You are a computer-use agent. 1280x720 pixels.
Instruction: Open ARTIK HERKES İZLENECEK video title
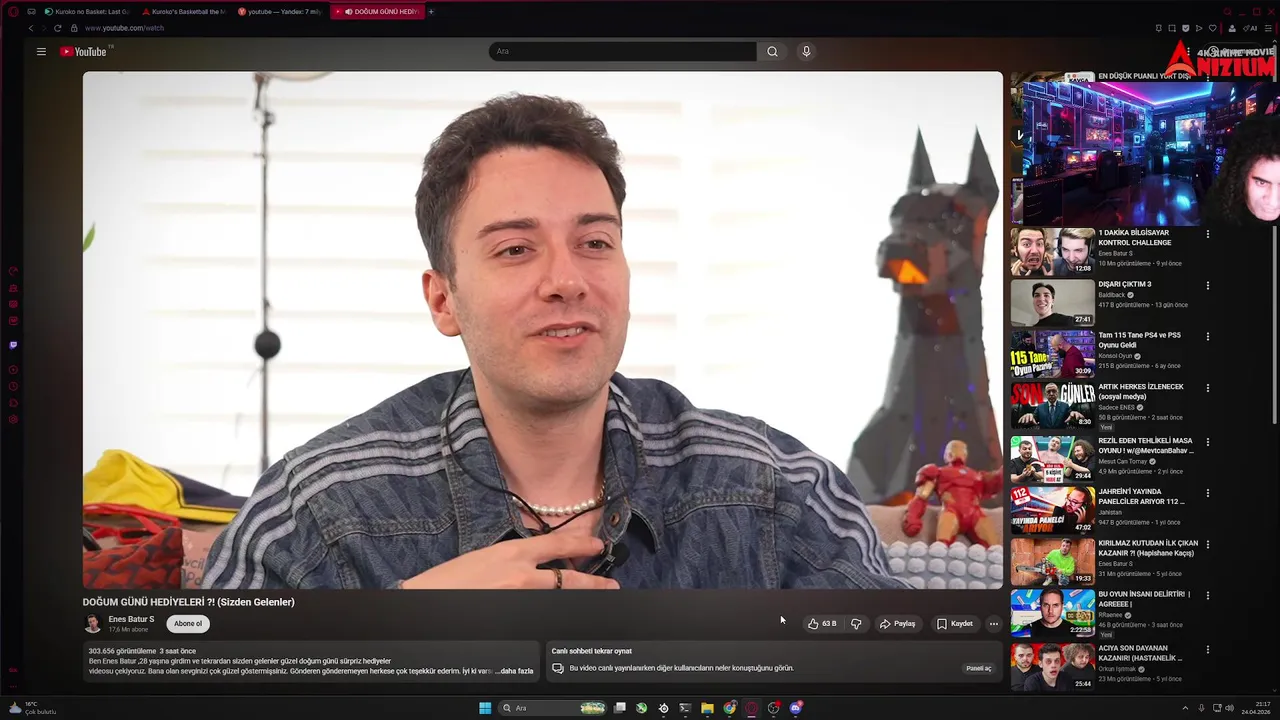[1140, 391]
